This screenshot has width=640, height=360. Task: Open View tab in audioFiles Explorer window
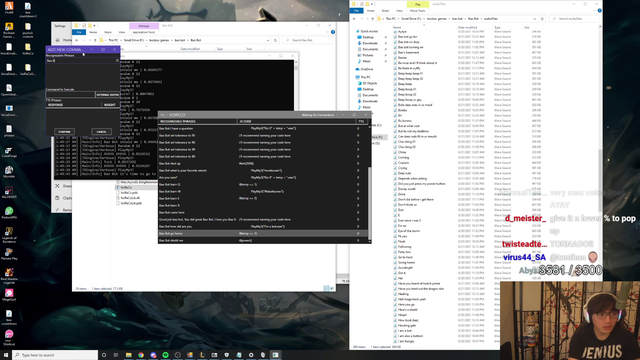(399, 11)
